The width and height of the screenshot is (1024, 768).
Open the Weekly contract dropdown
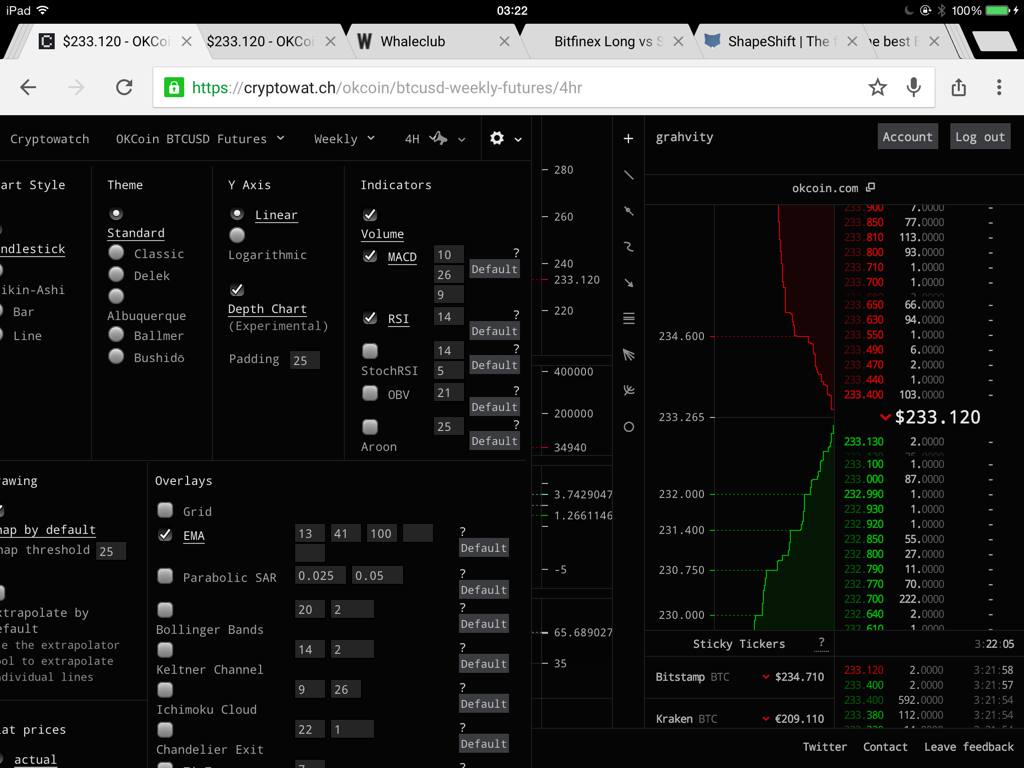(x=344, y=138)
